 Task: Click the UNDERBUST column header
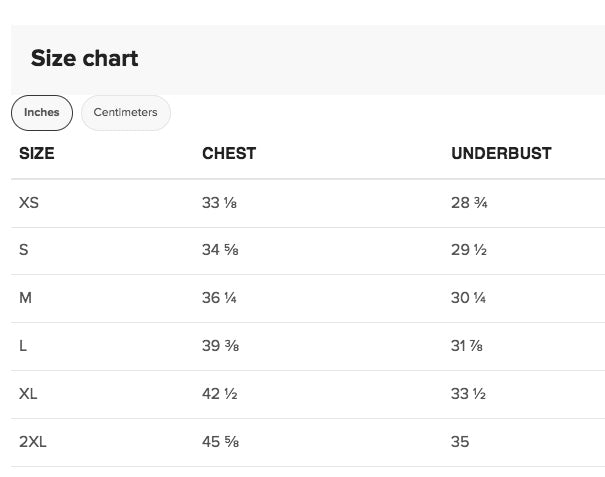tap(501, 154)
